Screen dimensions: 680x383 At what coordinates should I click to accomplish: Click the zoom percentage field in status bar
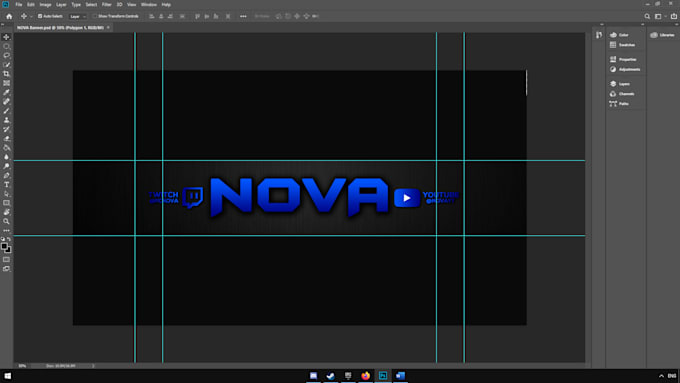22,366
